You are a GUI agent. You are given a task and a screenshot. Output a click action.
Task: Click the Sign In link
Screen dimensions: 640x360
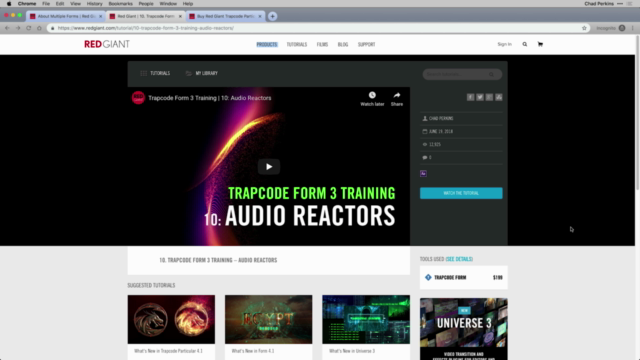click(x=504, y=44)
